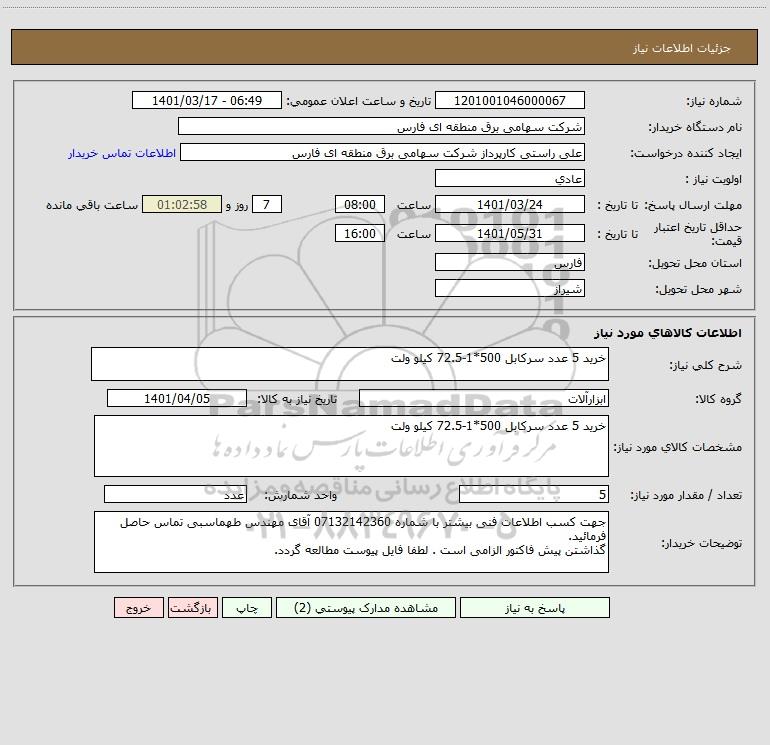Click the حداقل تاریخ اعتبار قیمت label
Viewport: 770px width, 745px height.
(x=698, y=234)
